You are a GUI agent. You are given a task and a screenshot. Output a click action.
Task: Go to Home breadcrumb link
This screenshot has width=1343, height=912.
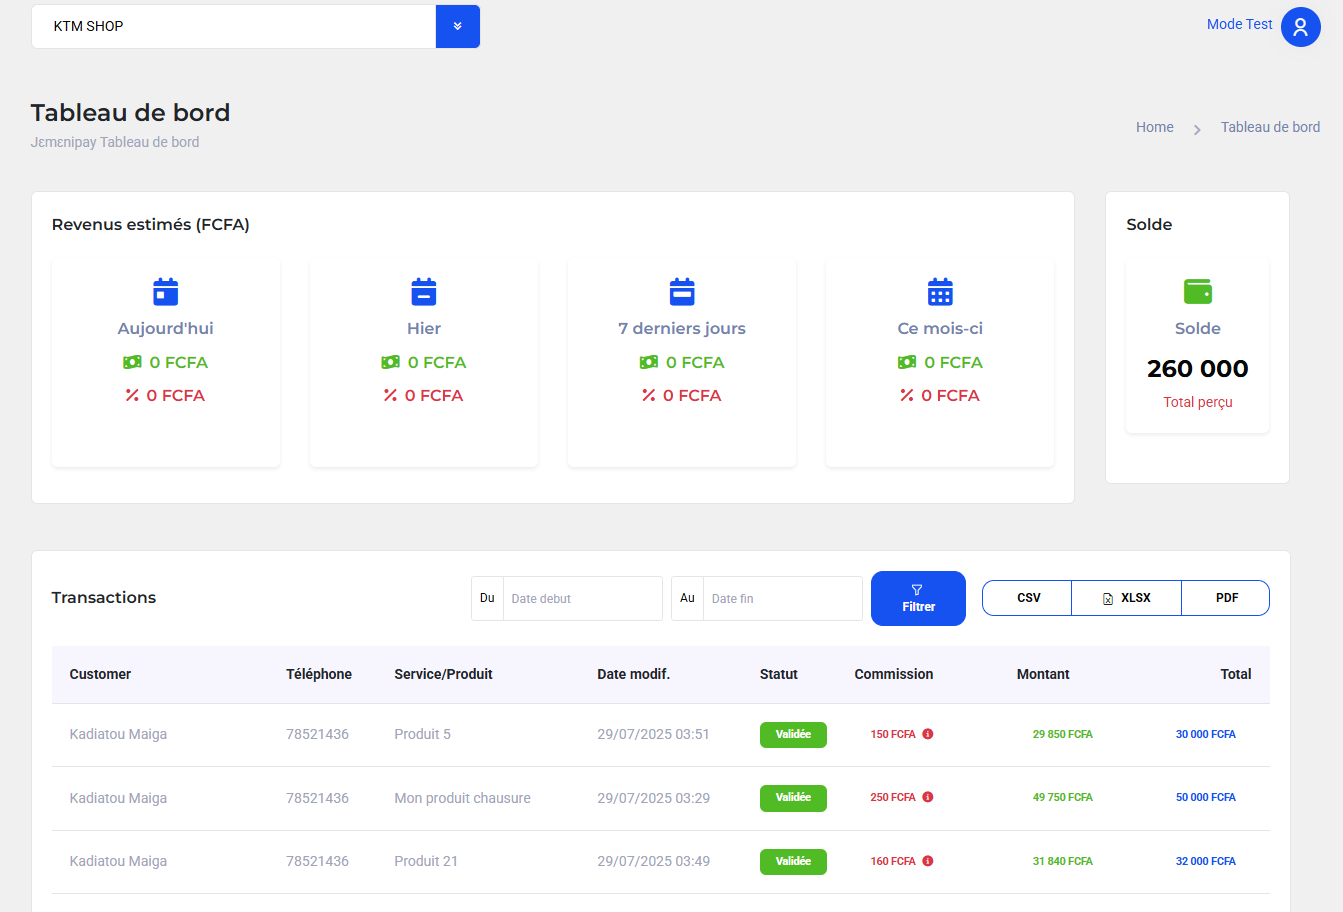point(1154,127)
